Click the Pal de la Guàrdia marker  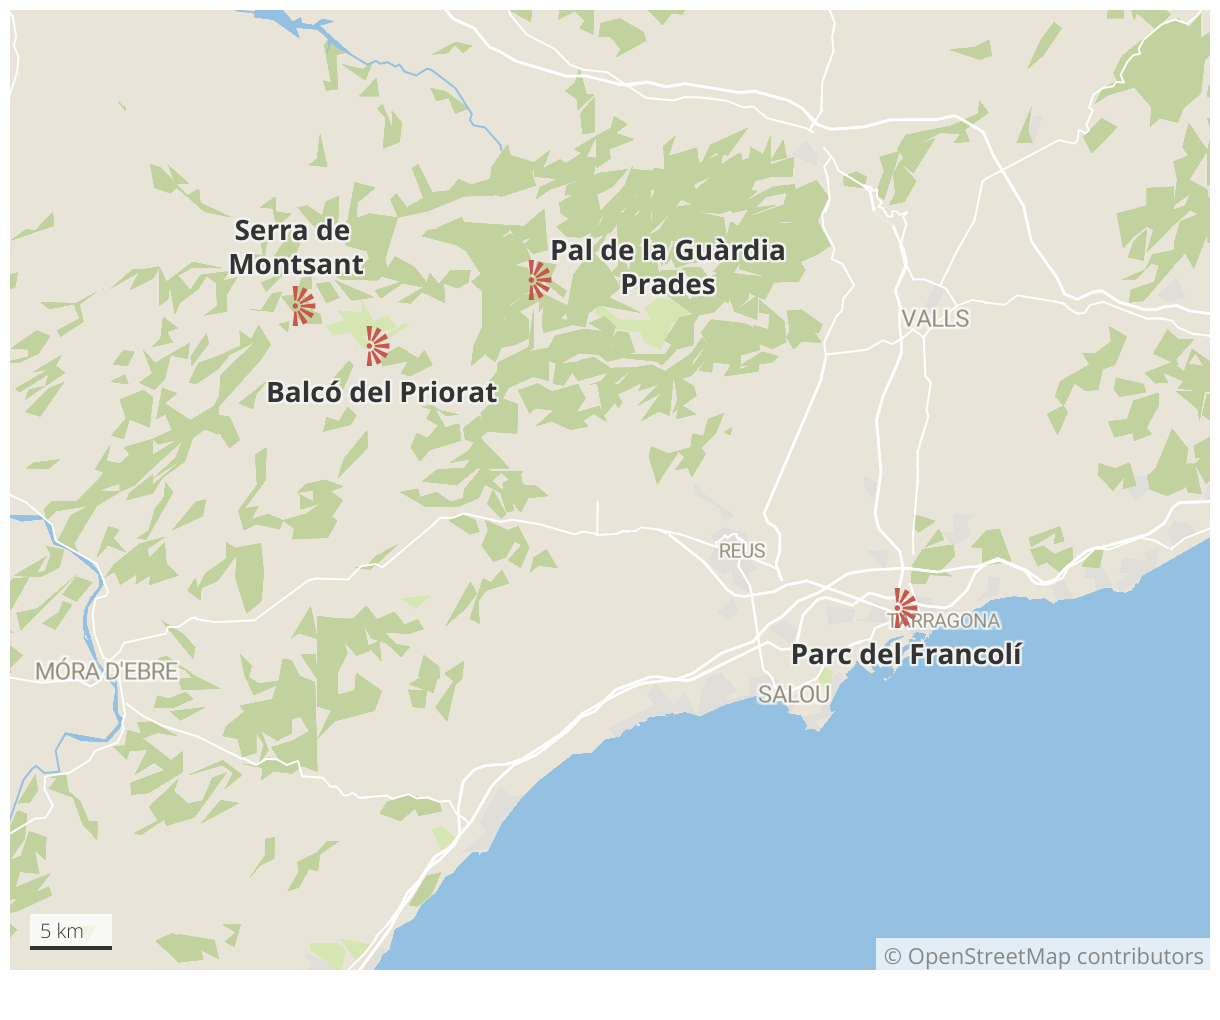538,280
